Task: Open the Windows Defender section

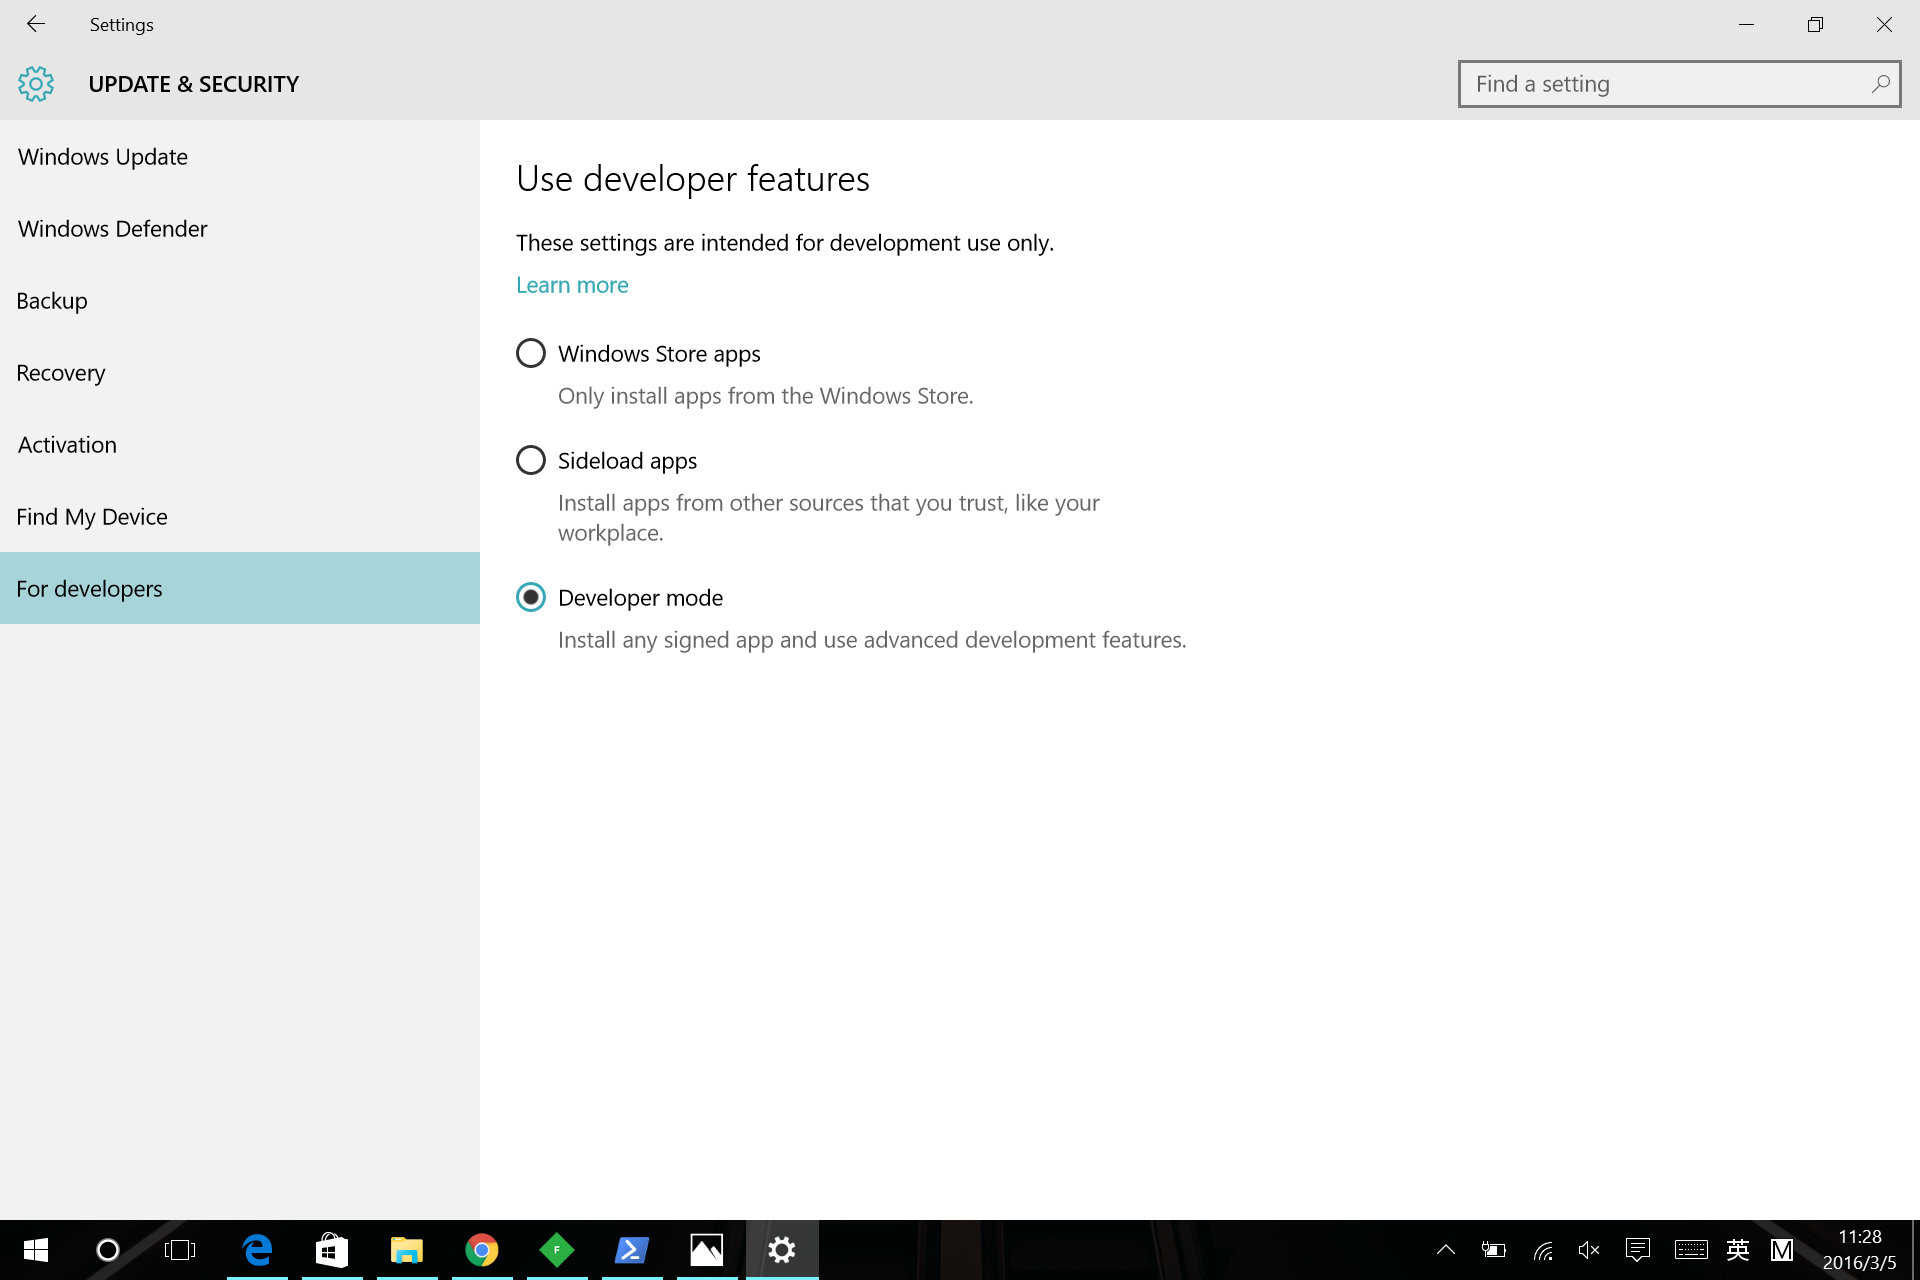Action: (113, 229)
